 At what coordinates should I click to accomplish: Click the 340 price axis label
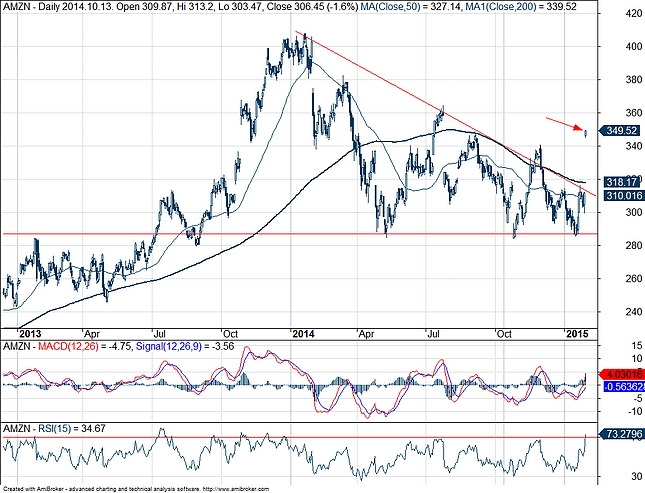coord(633,146)
